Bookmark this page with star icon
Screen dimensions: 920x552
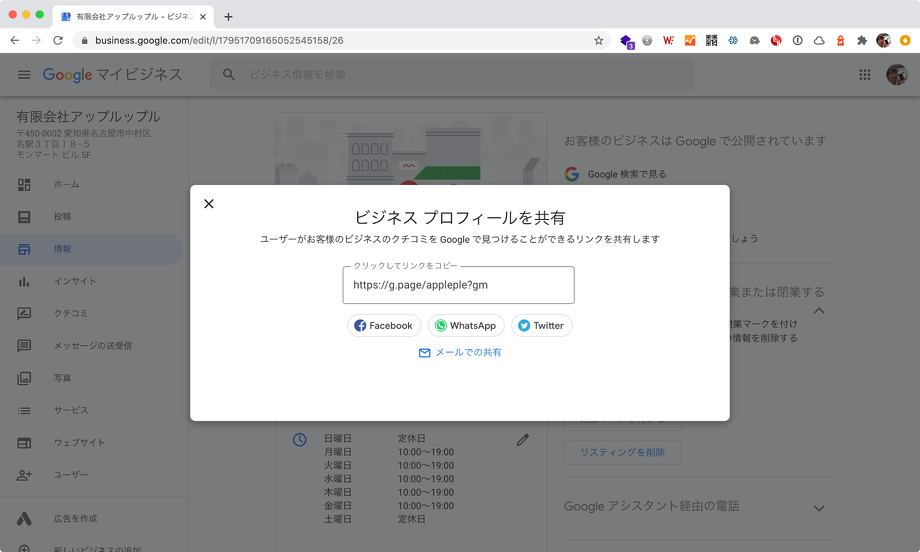pos(599,40)
